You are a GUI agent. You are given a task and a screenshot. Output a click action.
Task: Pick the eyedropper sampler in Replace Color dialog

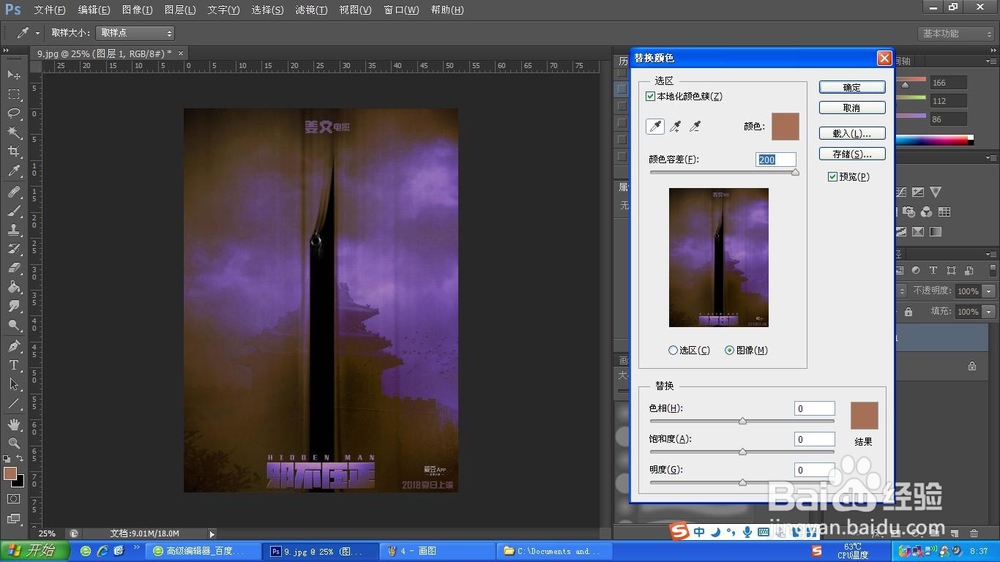coord(655,126)
